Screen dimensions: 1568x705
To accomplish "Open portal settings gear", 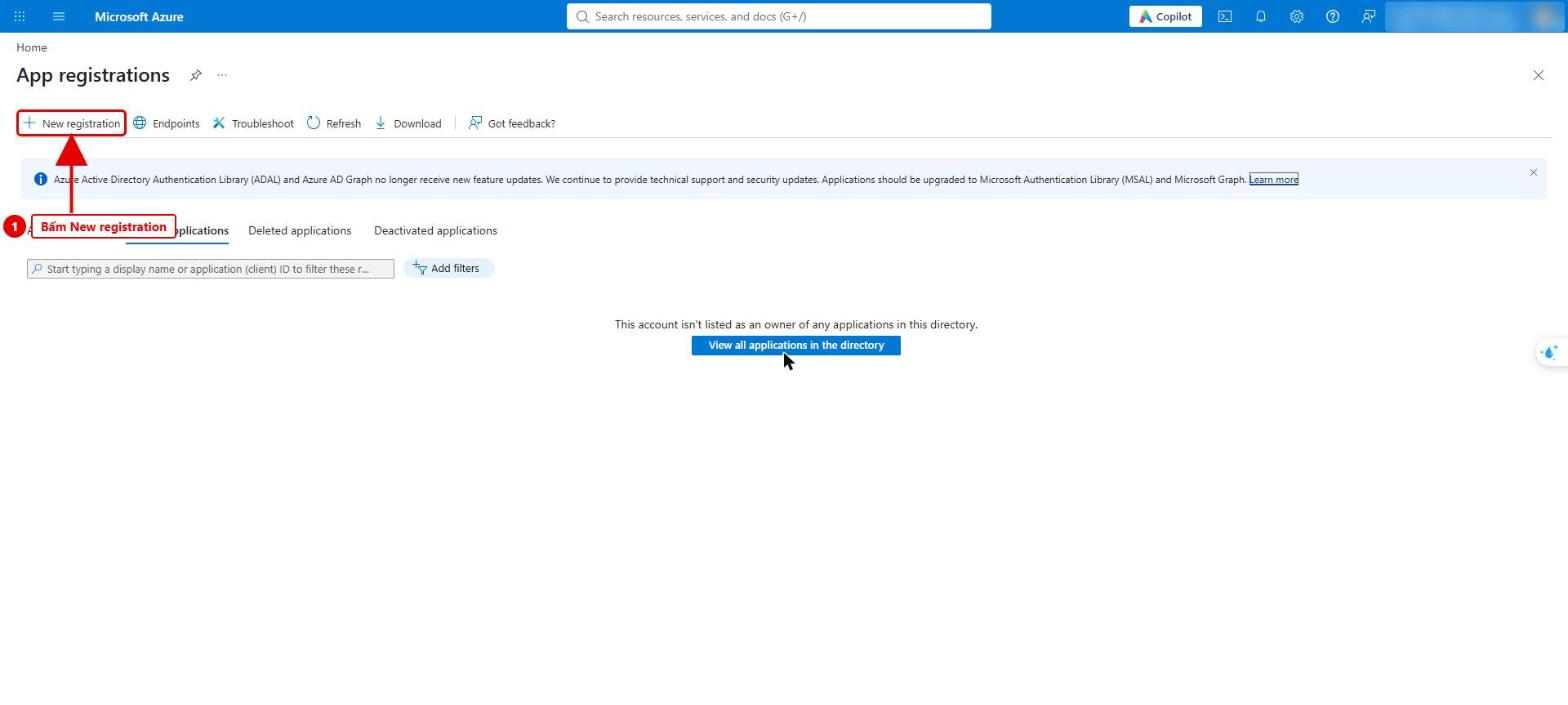I will [x=1296, y=16].
